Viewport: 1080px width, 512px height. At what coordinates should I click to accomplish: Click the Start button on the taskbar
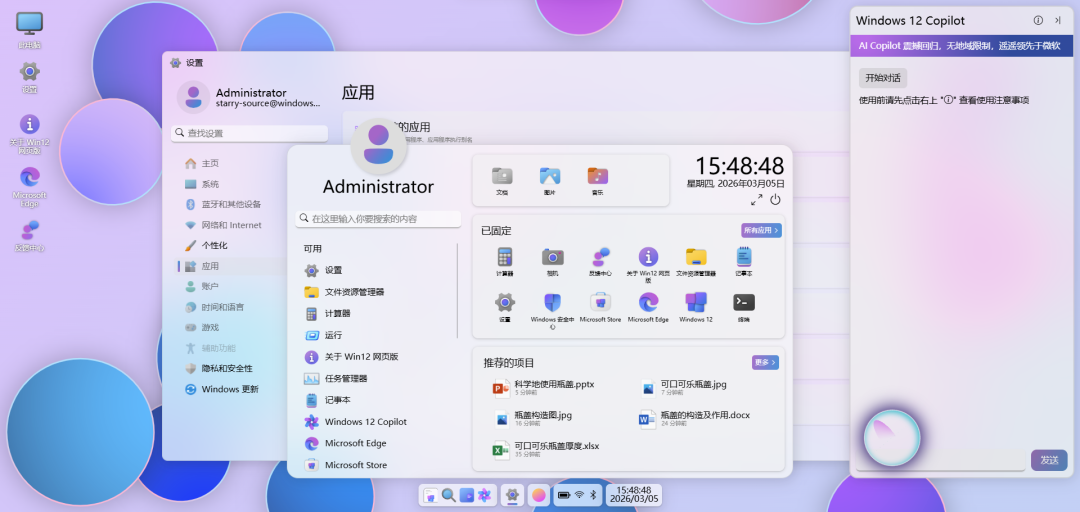coord(430,495)
